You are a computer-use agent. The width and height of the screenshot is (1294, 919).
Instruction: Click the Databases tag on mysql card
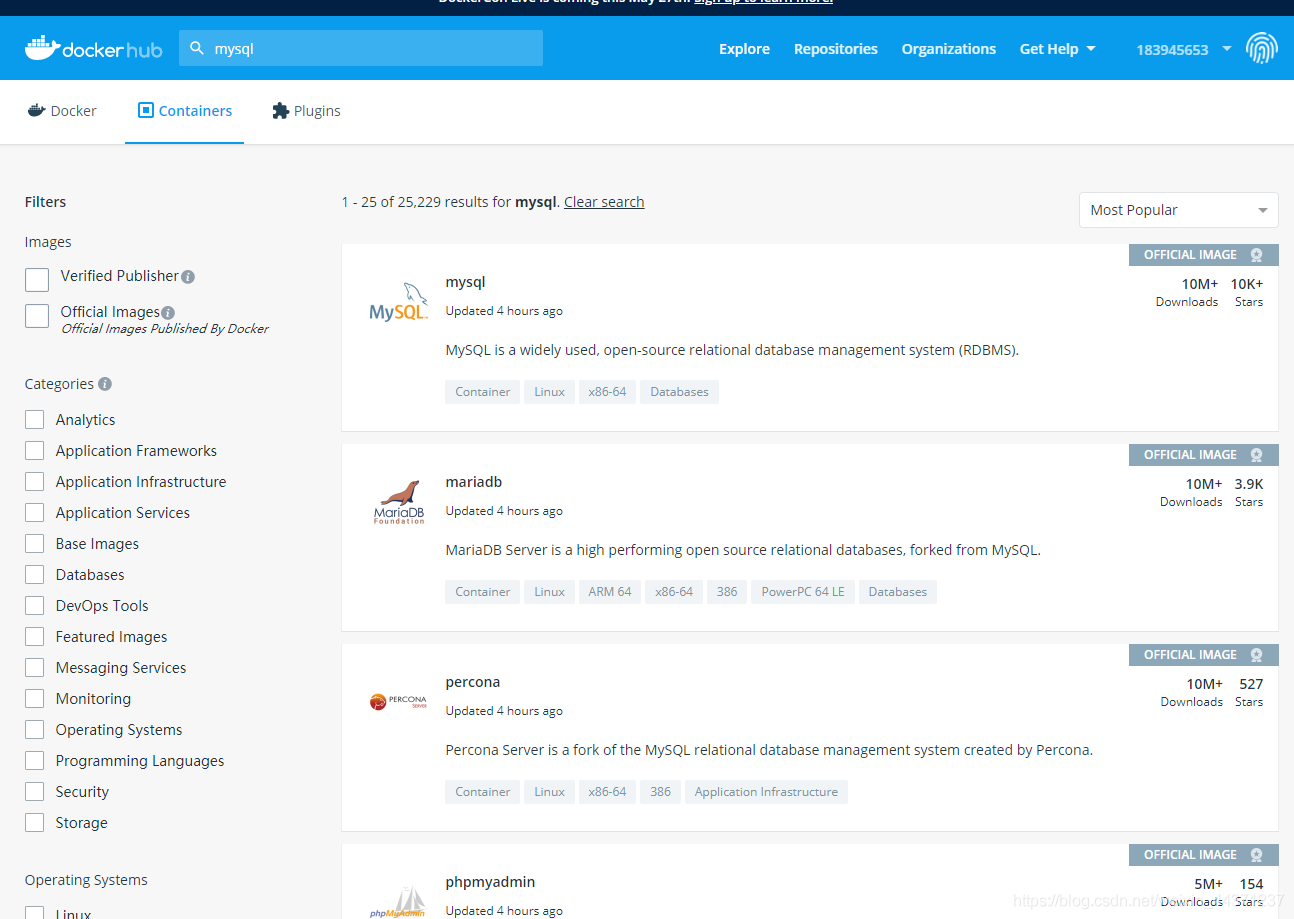(x=679, y=392)
